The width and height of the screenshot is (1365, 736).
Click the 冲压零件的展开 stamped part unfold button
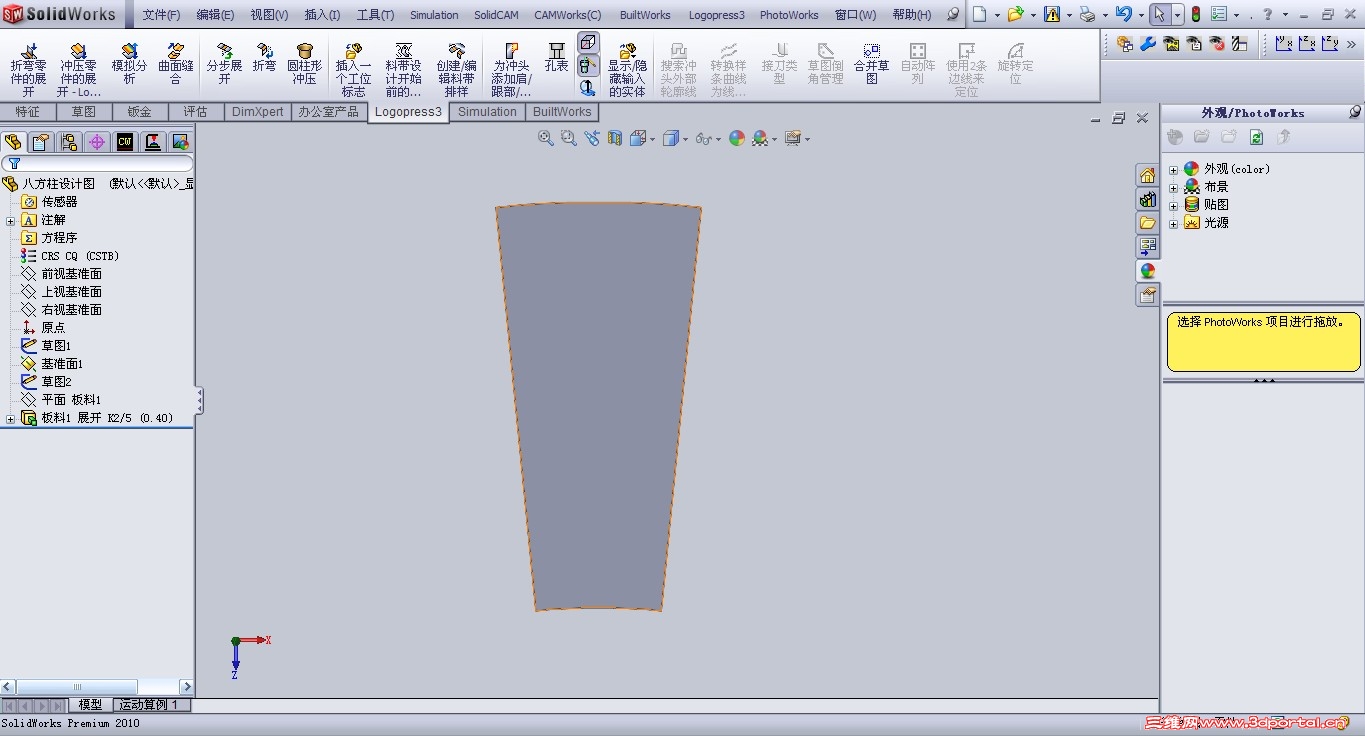[78, 70]
